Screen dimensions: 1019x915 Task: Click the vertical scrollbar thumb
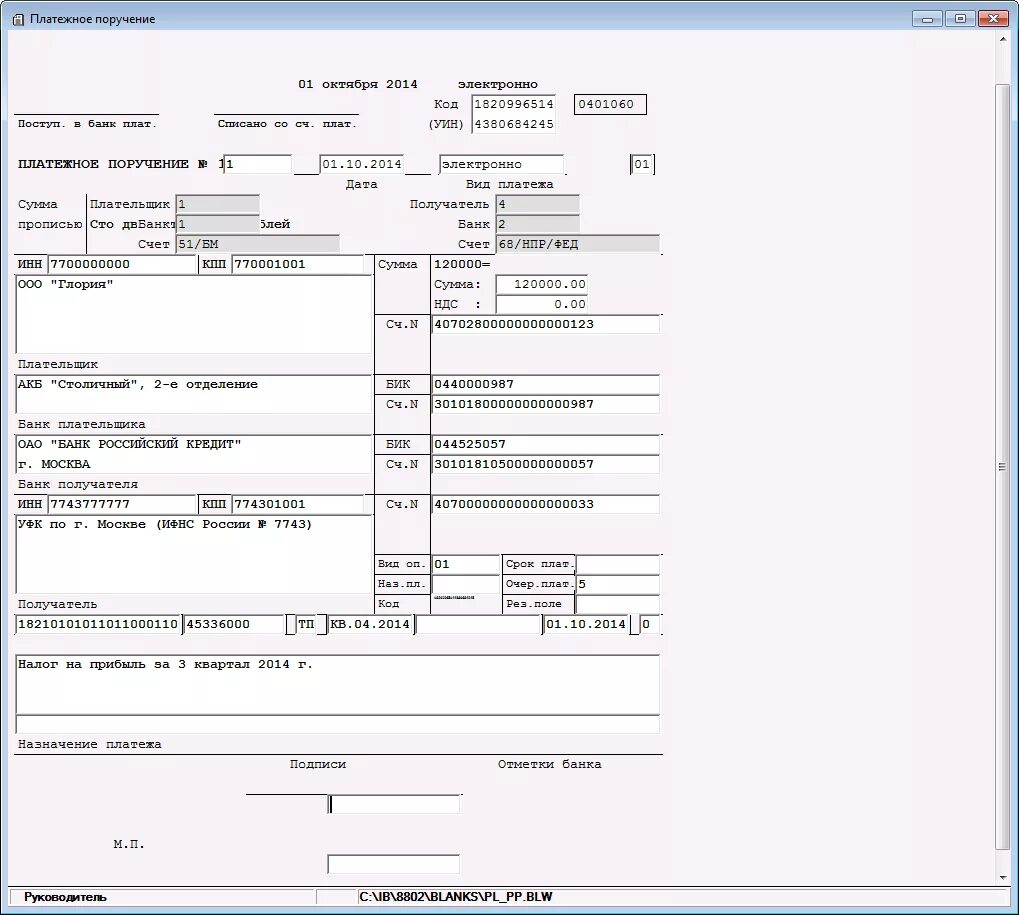point(1003,466)
